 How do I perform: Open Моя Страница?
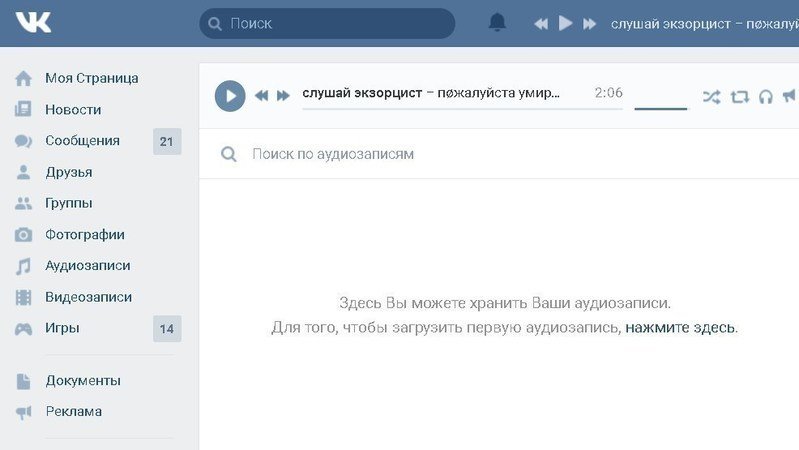coord(92,78)
